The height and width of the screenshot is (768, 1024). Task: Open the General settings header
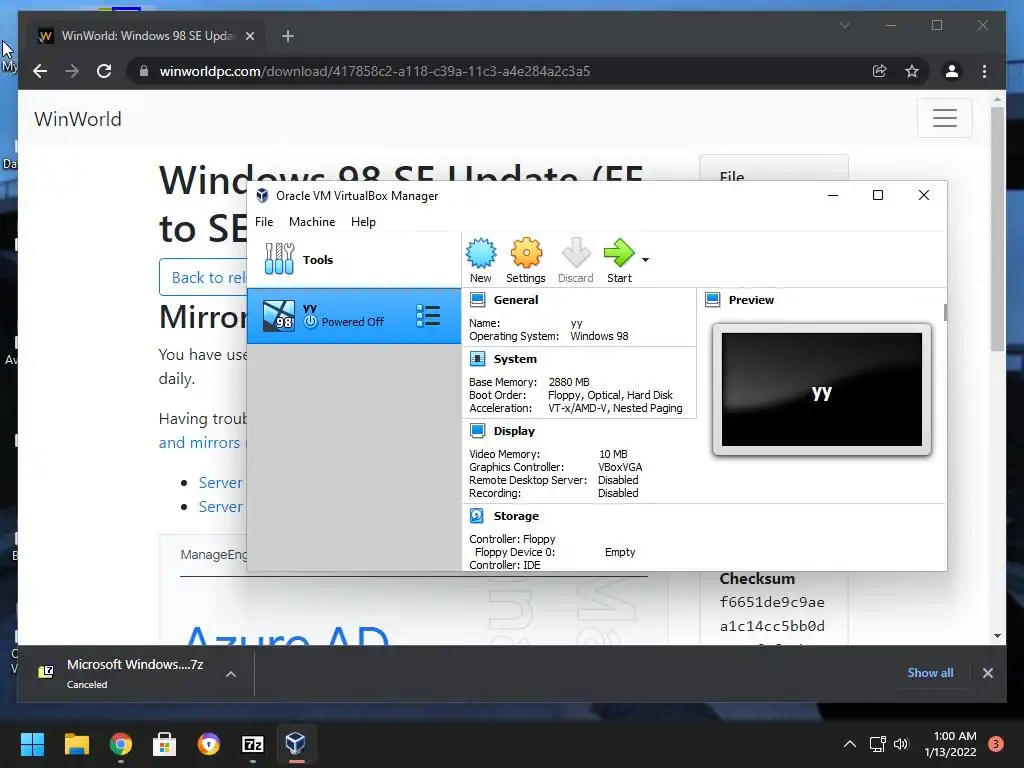pos(516,300)
